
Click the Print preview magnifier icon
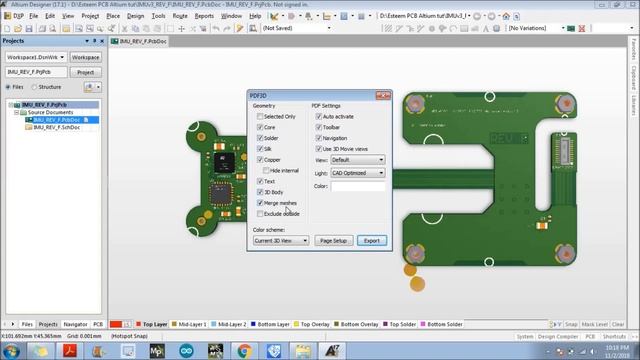(53, 29)
